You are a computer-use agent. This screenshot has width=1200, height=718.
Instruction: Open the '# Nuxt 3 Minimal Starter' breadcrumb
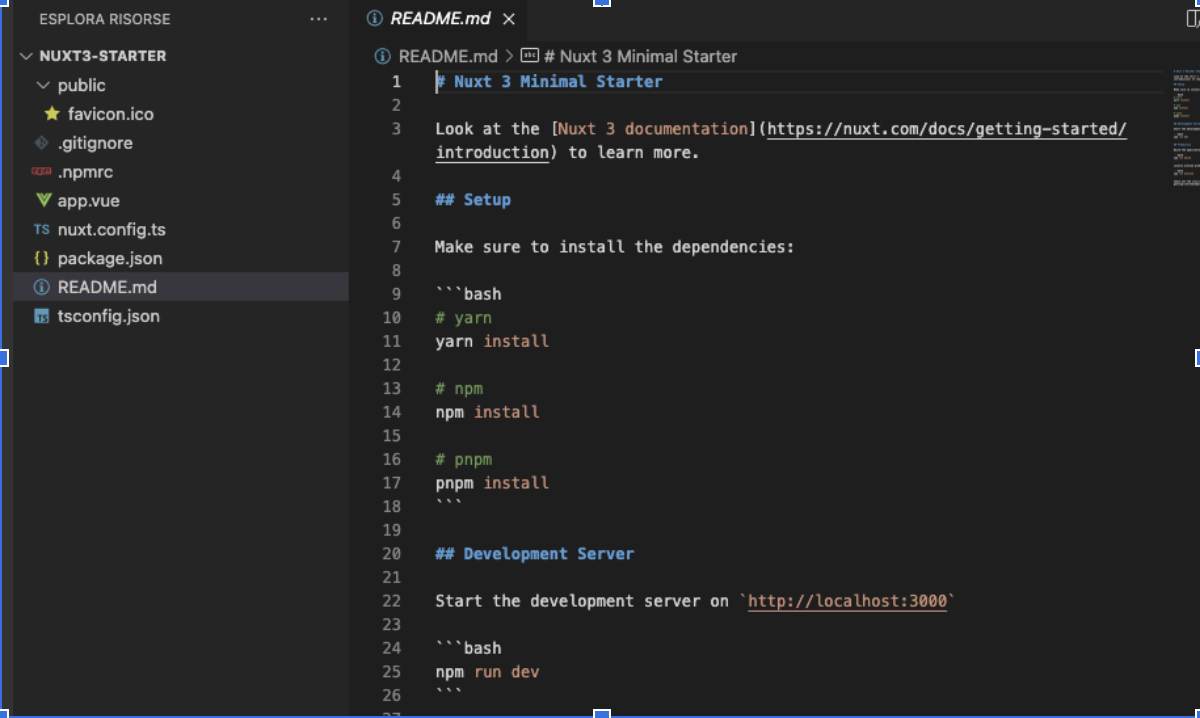click(641, 56)
